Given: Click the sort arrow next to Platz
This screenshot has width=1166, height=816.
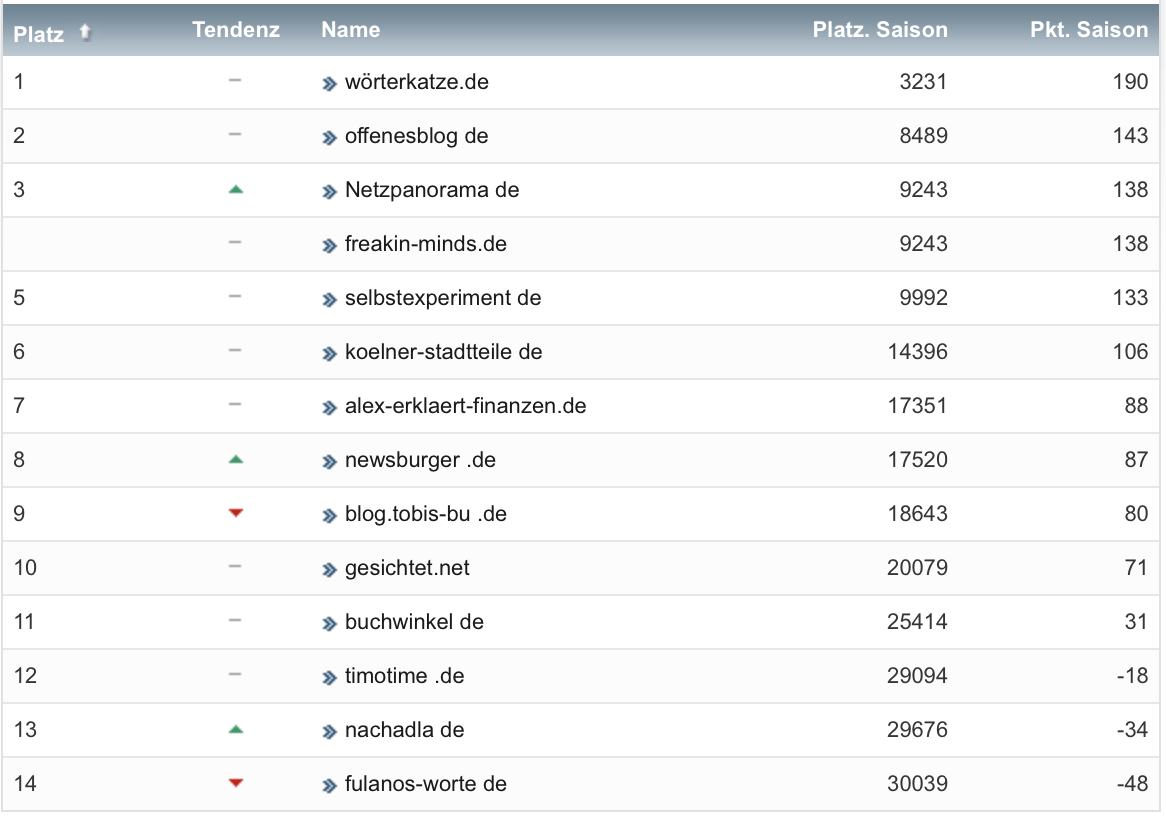Looking at the screenshot, I should pos(86,32).
